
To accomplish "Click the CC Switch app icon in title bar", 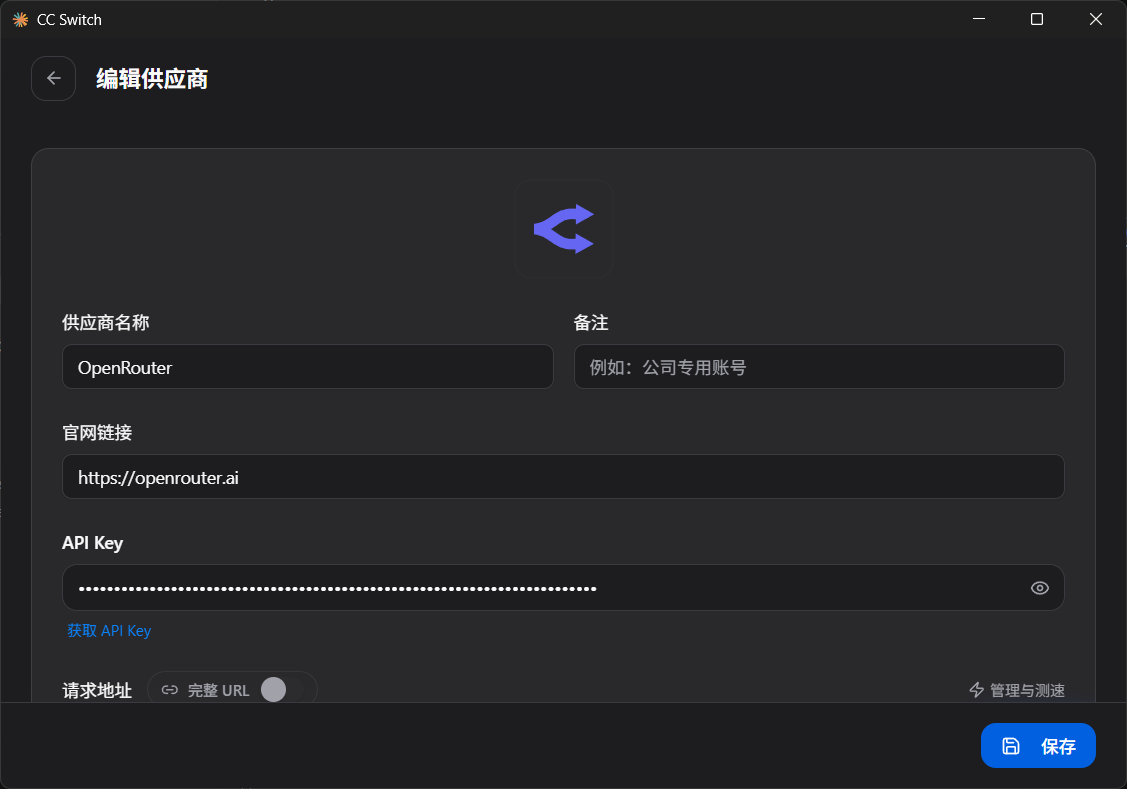I will [20, 19].
